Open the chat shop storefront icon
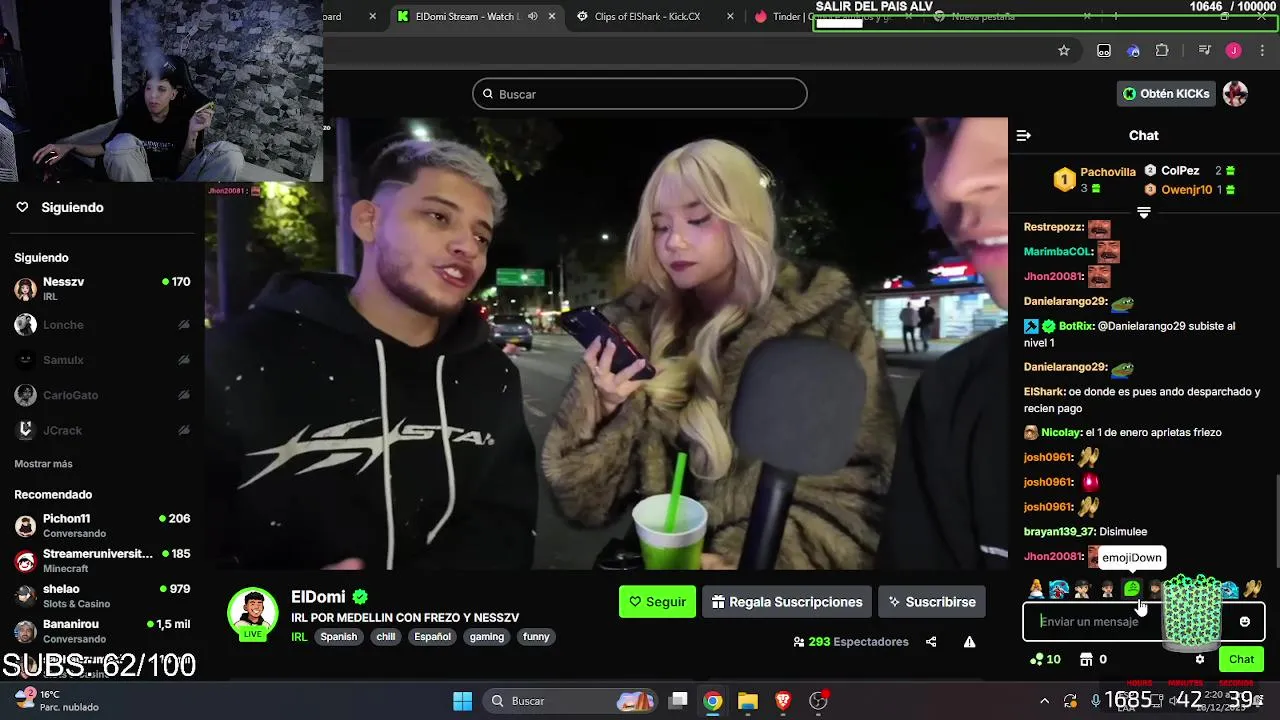 click(1086, 659)
